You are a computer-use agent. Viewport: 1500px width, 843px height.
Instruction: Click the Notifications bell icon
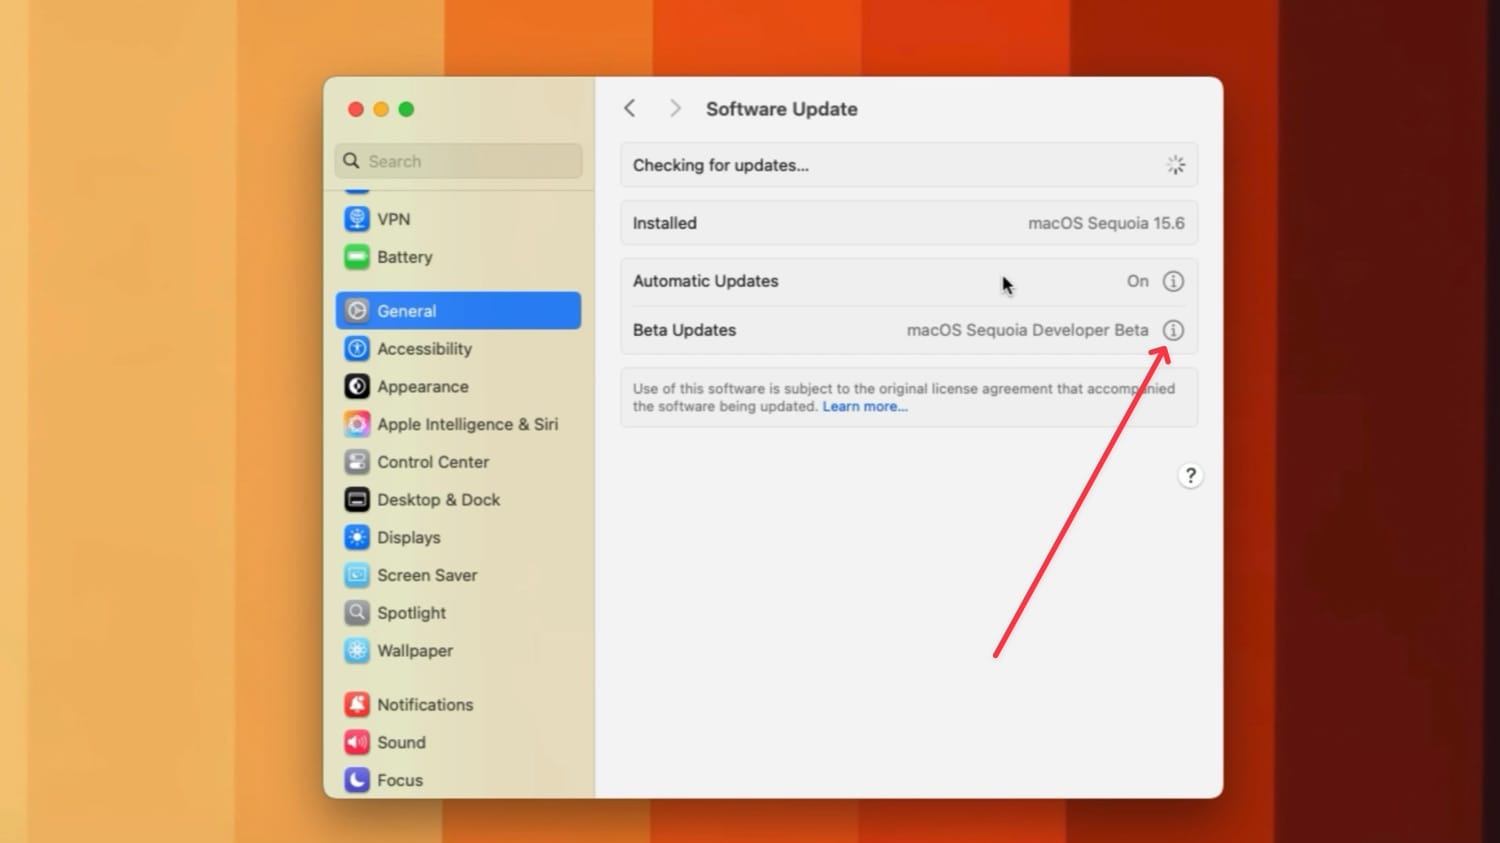pos(357,705)
